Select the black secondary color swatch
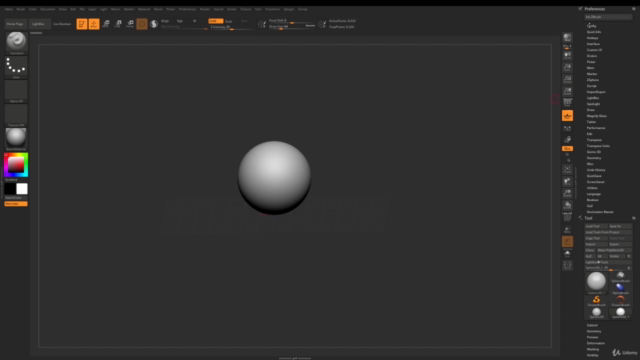 click(10, 189)
